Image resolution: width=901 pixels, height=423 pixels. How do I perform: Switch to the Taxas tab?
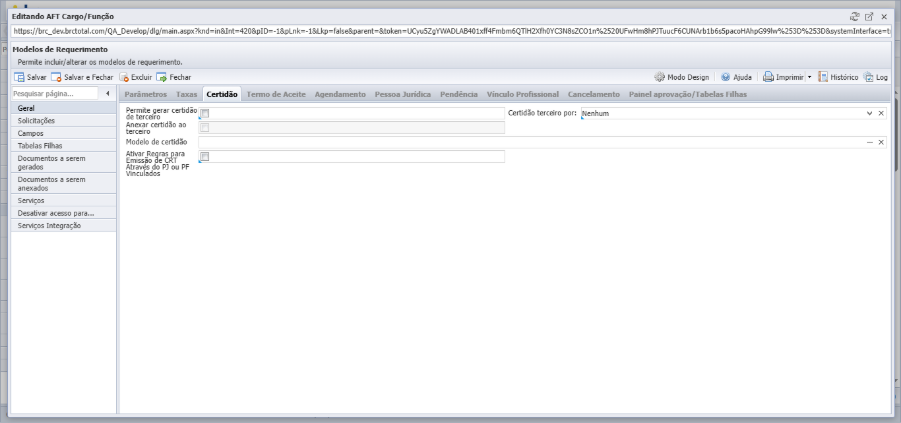(186, 94)
